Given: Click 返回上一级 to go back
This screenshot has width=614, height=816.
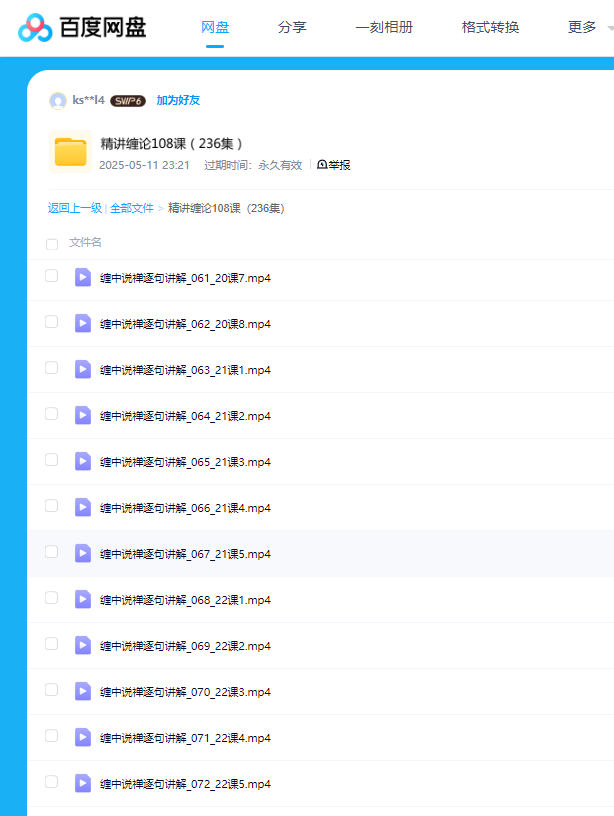Looking at the screenshot, I should (x=75, y=208).
